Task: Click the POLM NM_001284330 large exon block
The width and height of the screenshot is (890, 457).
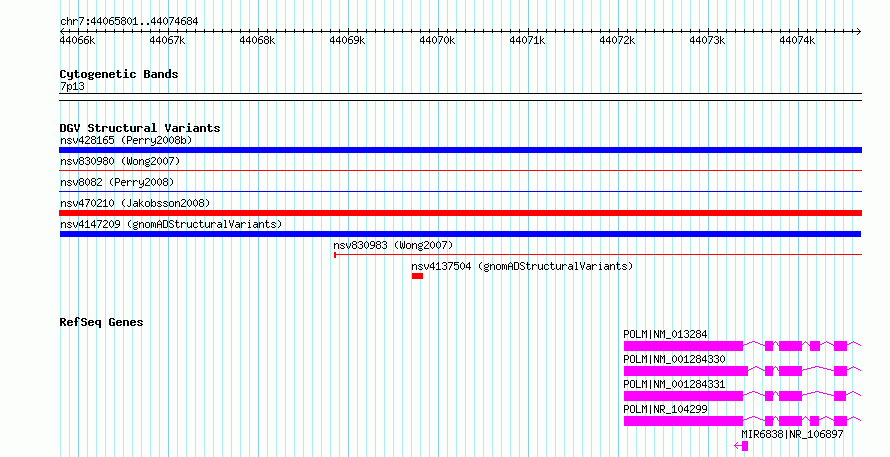Action: point(686,371)
